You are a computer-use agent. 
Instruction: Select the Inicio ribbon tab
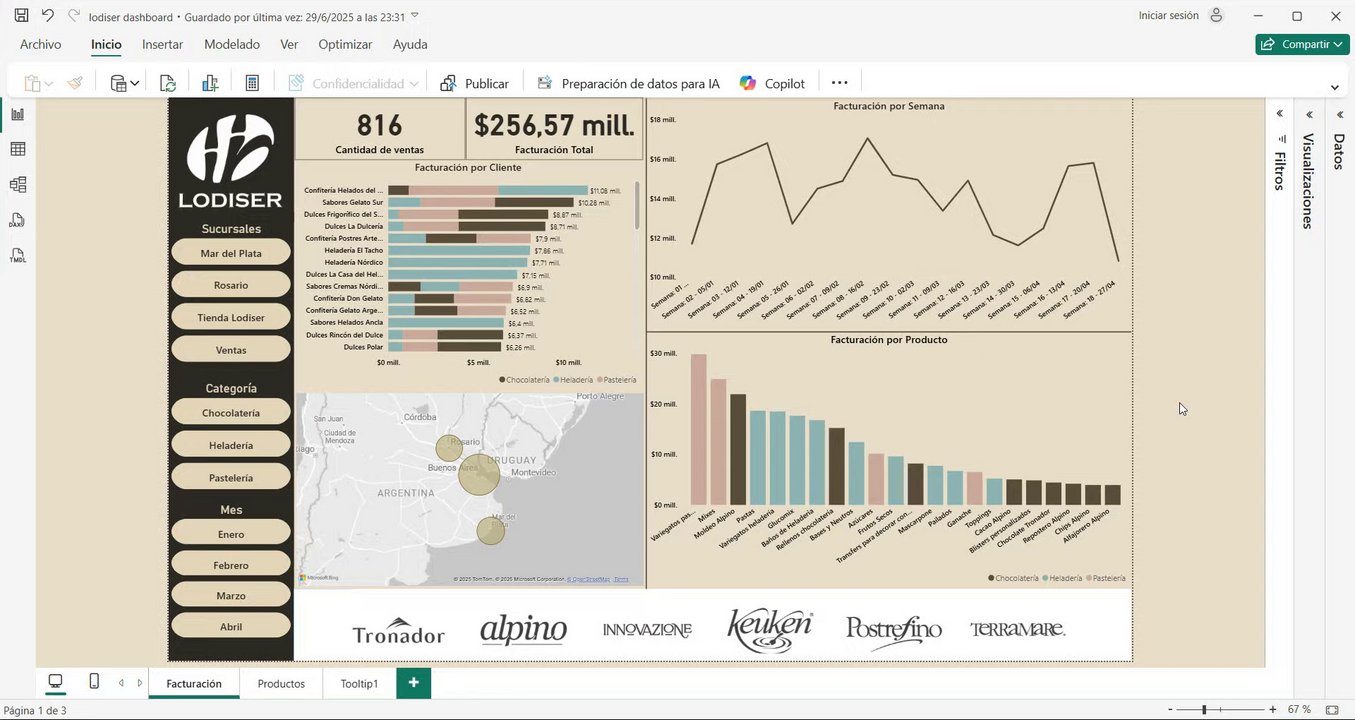(106, 44)
